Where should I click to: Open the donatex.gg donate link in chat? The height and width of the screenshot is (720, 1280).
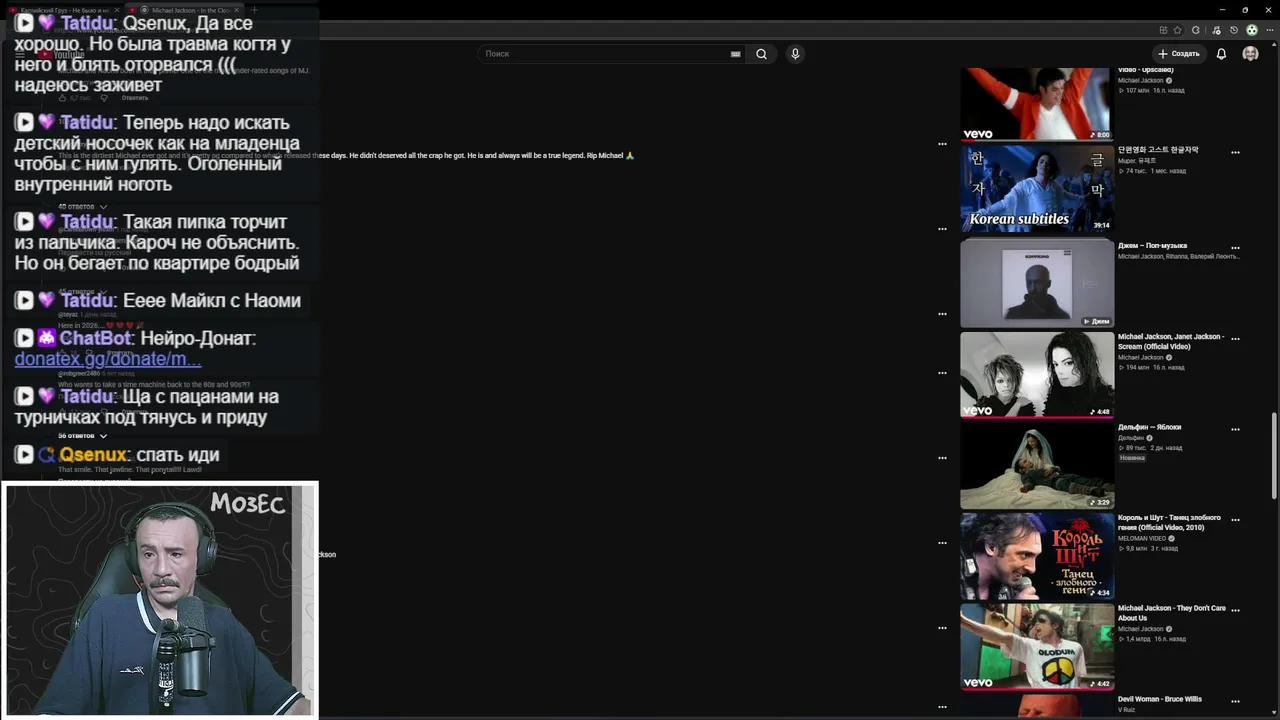108,359
